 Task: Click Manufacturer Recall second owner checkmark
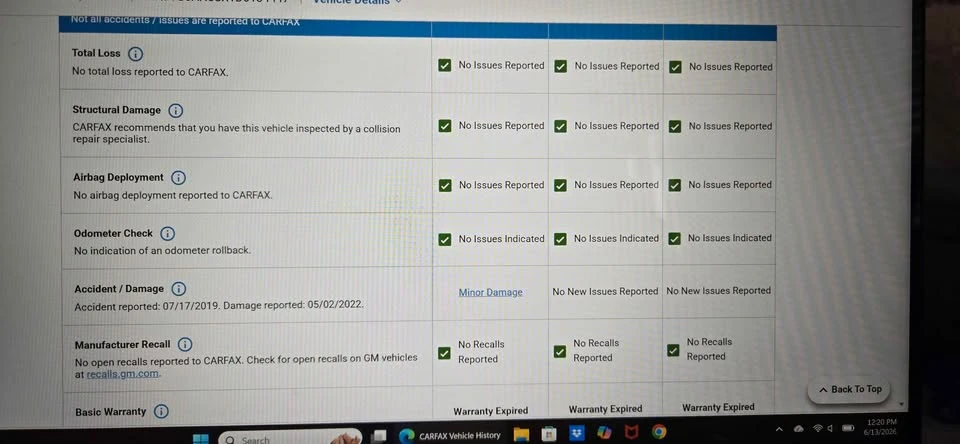tap(560, 352)
